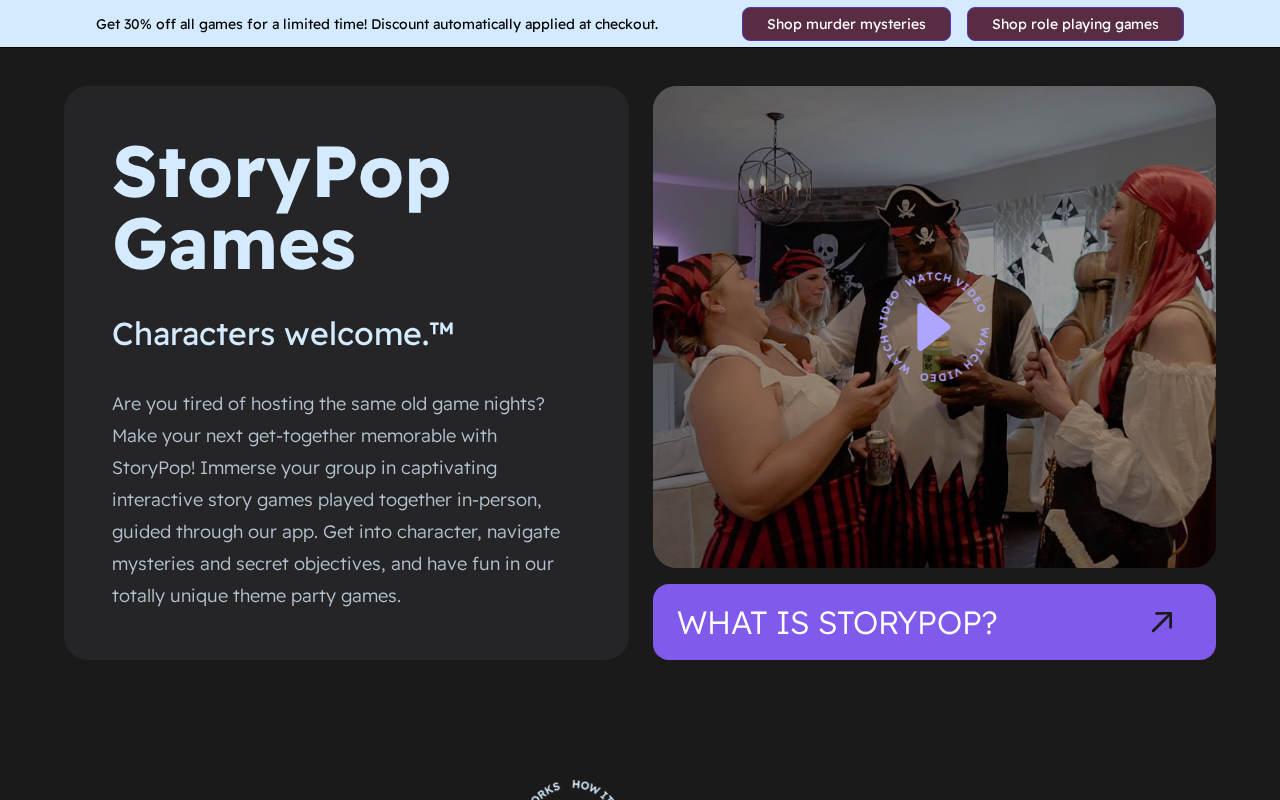Click the paragraph about hosting game nights
The height and width of the screenshot is (800, 1280).
point(338,499)
